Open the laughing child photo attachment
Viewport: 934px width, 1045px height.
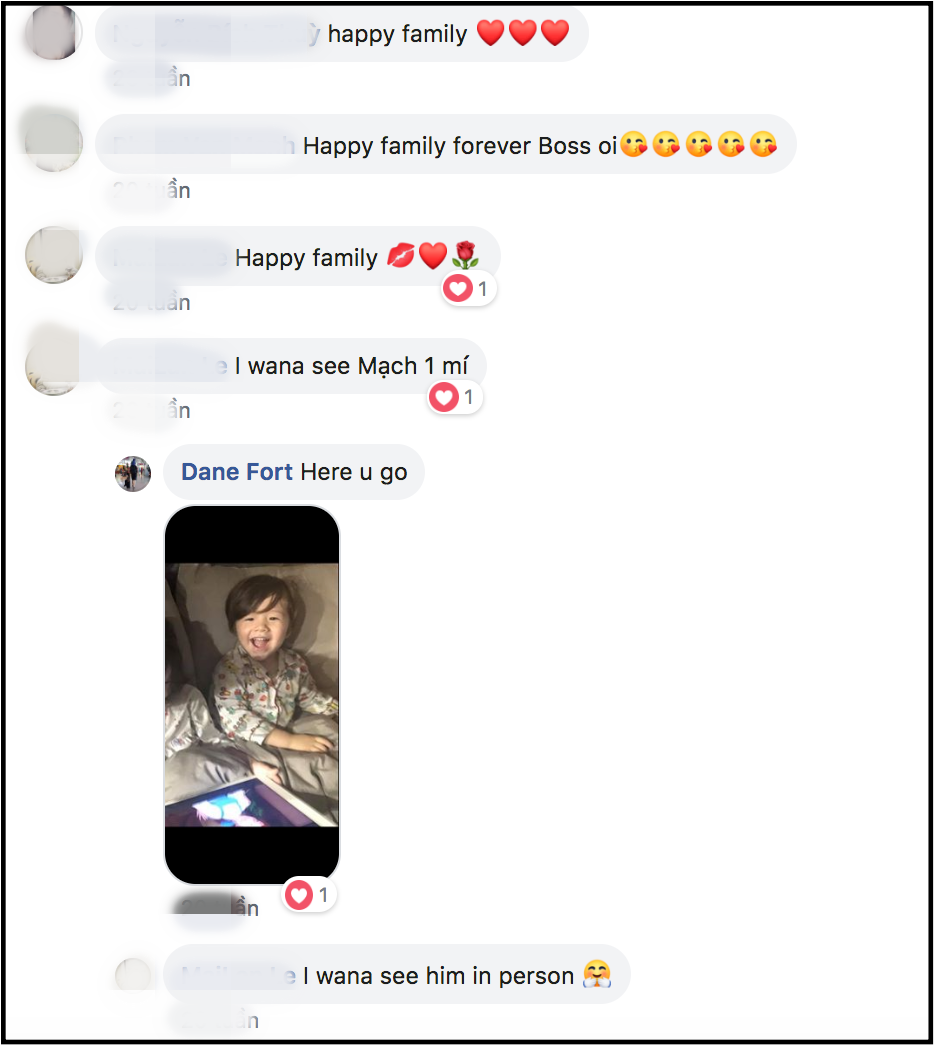252,694
